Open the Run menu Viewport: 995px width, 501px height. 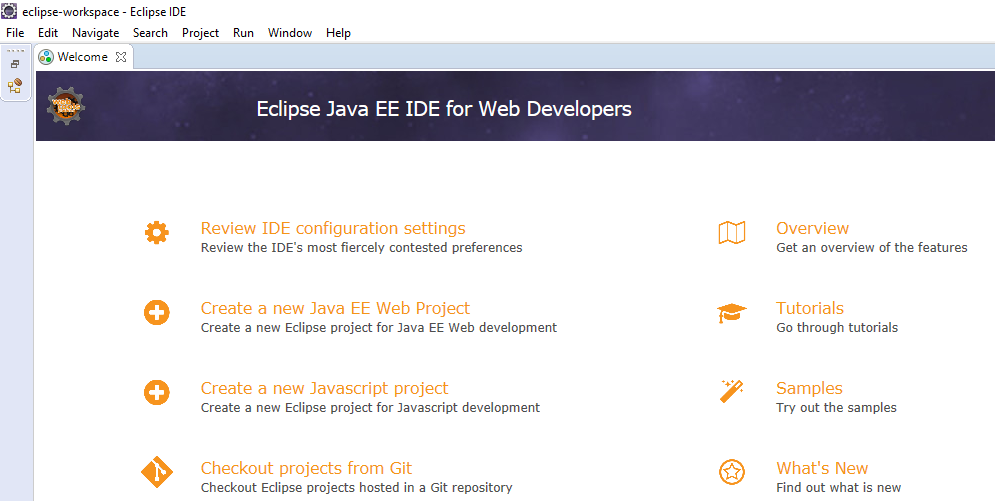pos(243,33)
